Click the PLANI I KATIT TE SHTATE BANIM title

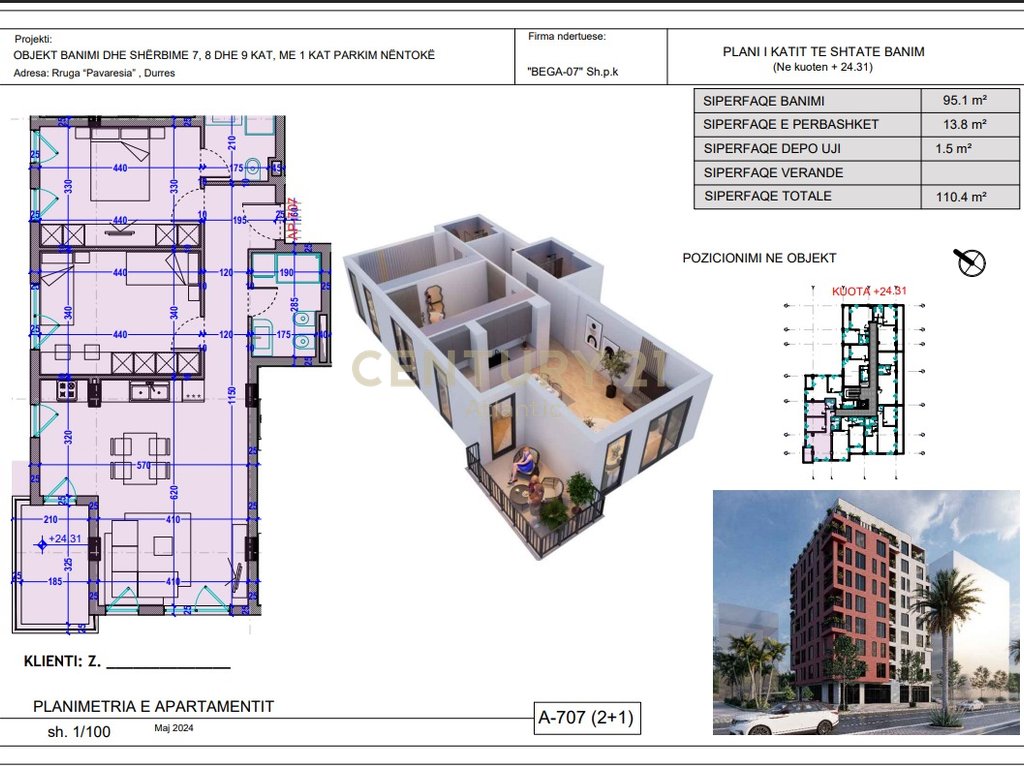coord(823,52)
